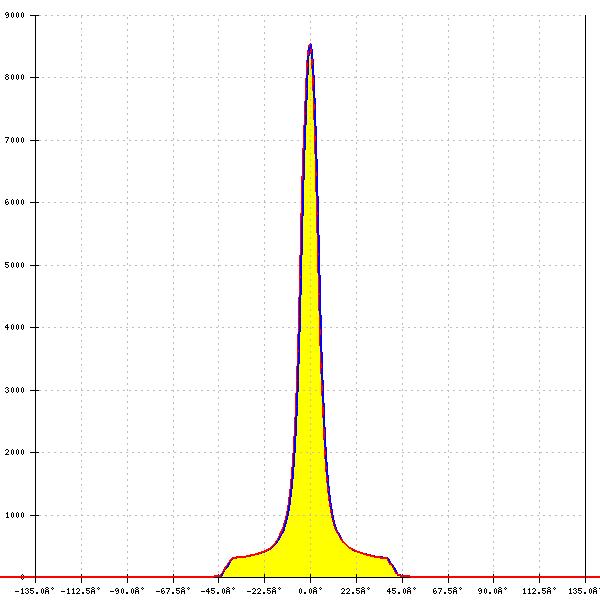The width and height of the screenshot is (600, 600).
Task: Click the -90.0° x-axis label
Action: (x=127, y=591)
